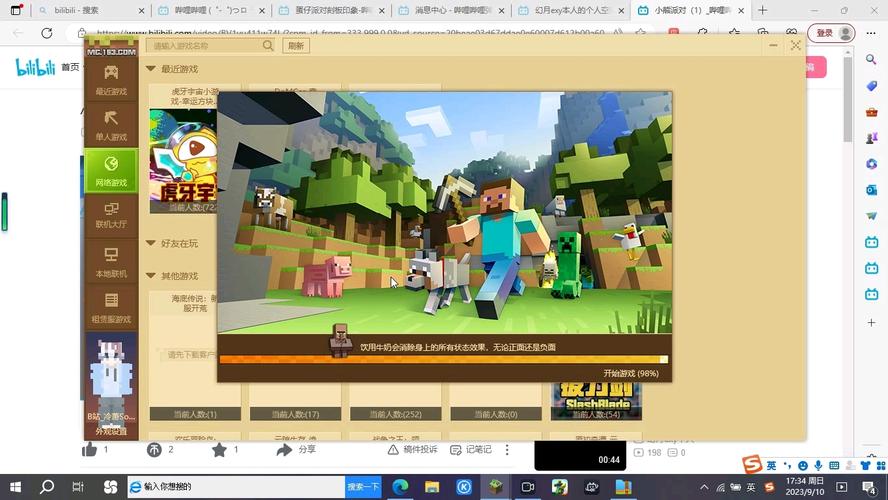Click the 当前人数(17) label

(295, 414)
